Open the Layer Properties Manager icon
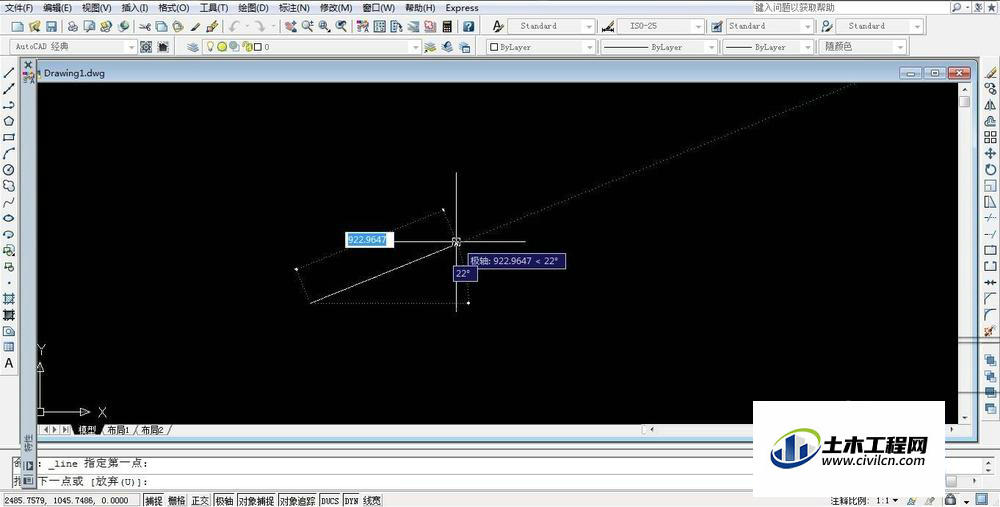This screenshot has width=1000, height=507. [193, 47]
